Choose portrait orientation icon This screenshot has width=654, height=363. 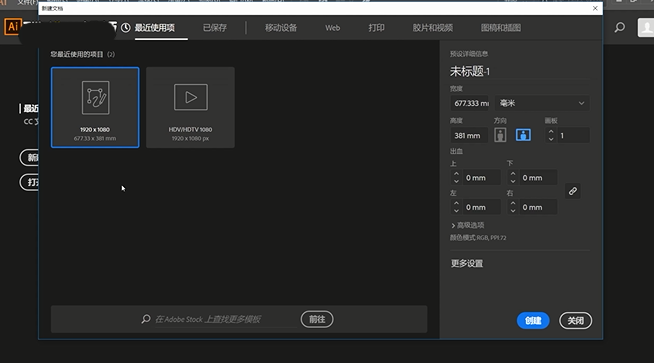tap(500, 135)
